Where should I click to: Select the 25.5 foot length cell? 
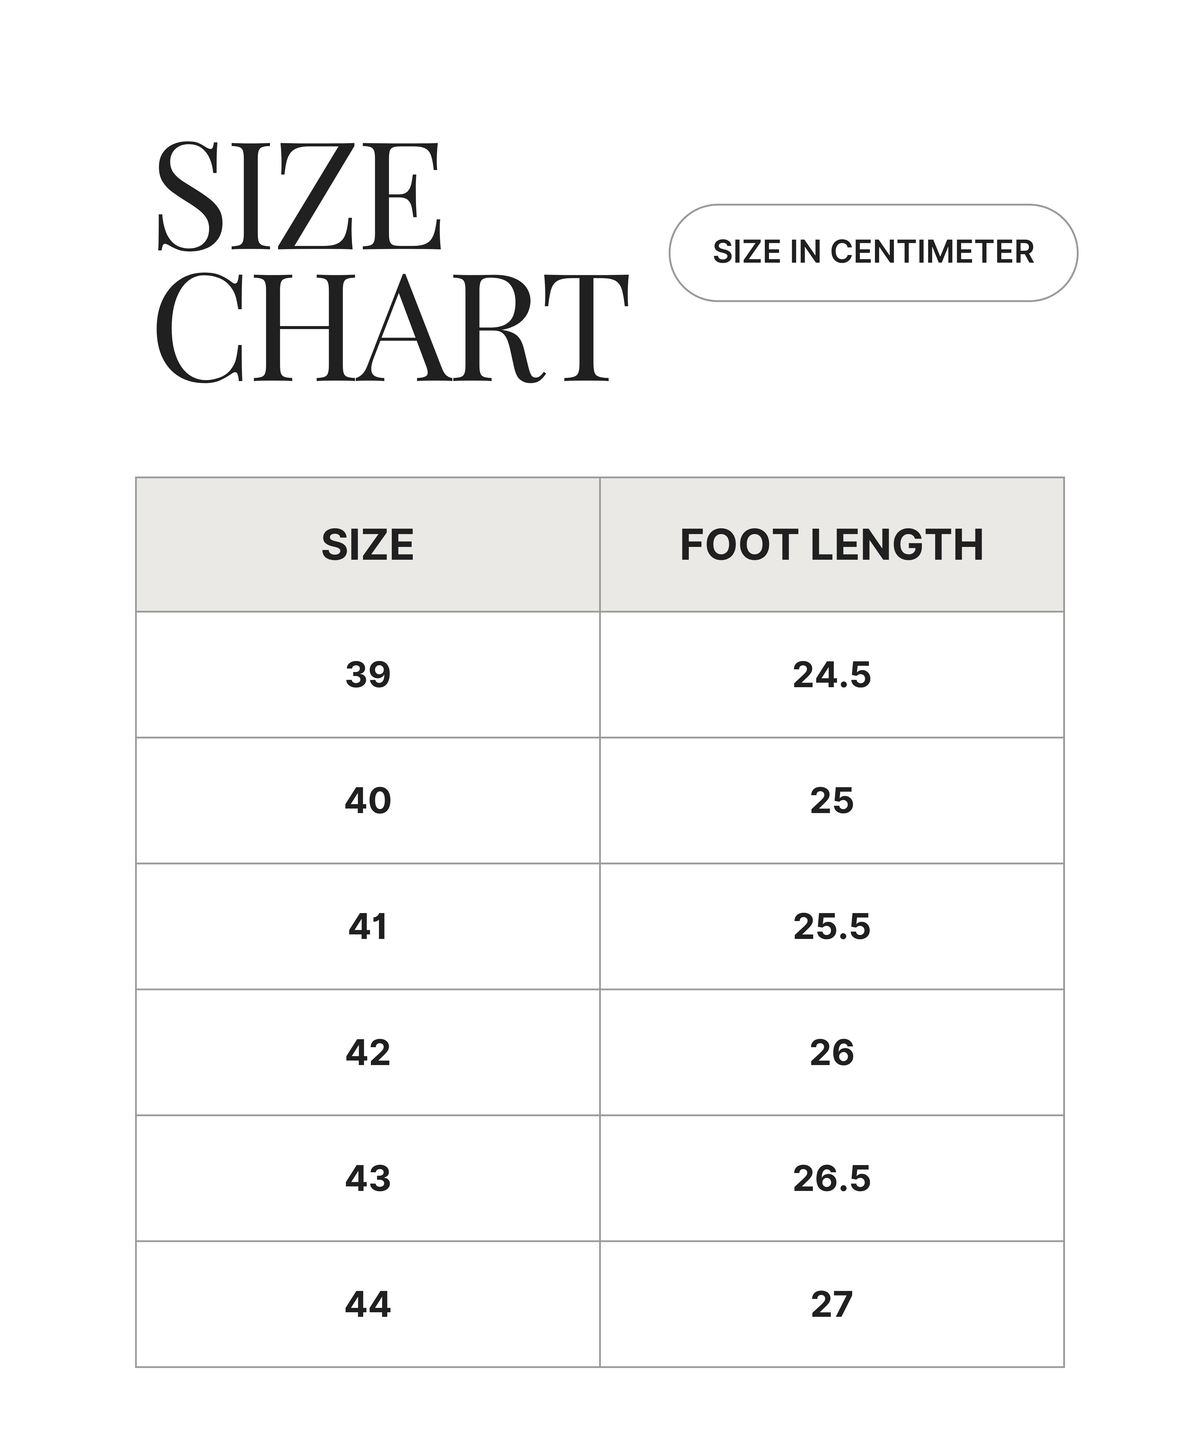[832, 927]
